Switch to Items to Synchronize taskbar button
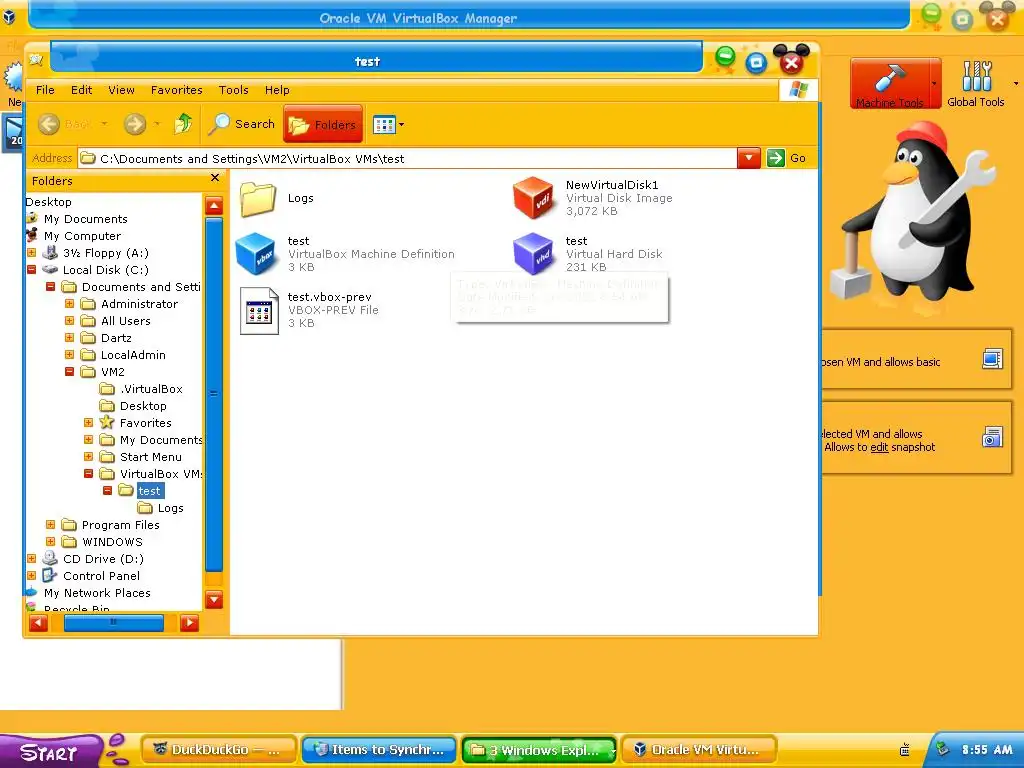The width and height of the screenshot is (1024, 768). [x=380, y=750]
